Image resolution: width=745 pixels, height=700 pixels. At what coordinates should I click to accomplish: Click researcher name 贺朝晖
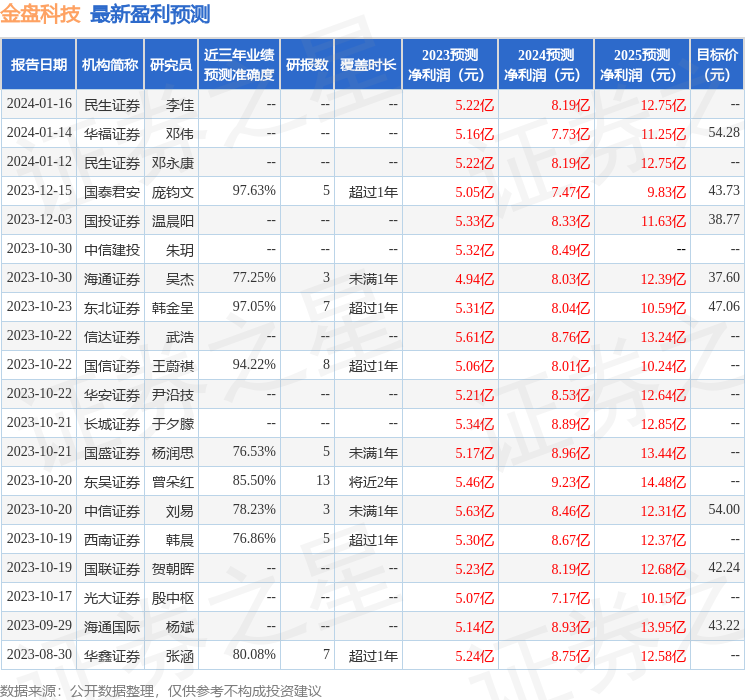click(173, 569)
